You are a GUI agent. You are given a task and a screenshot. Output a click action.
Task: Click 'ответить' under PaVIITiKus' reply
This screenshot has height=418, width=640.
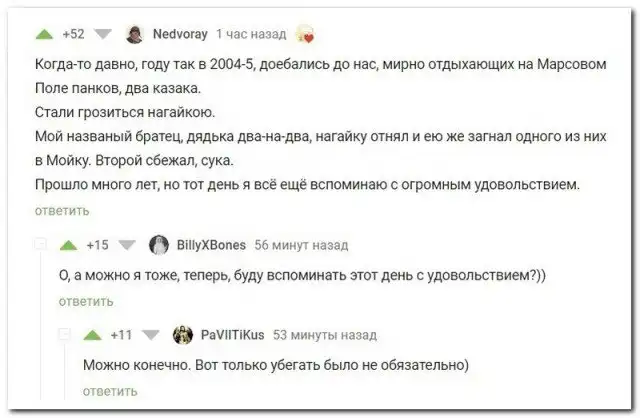point(110,391)
